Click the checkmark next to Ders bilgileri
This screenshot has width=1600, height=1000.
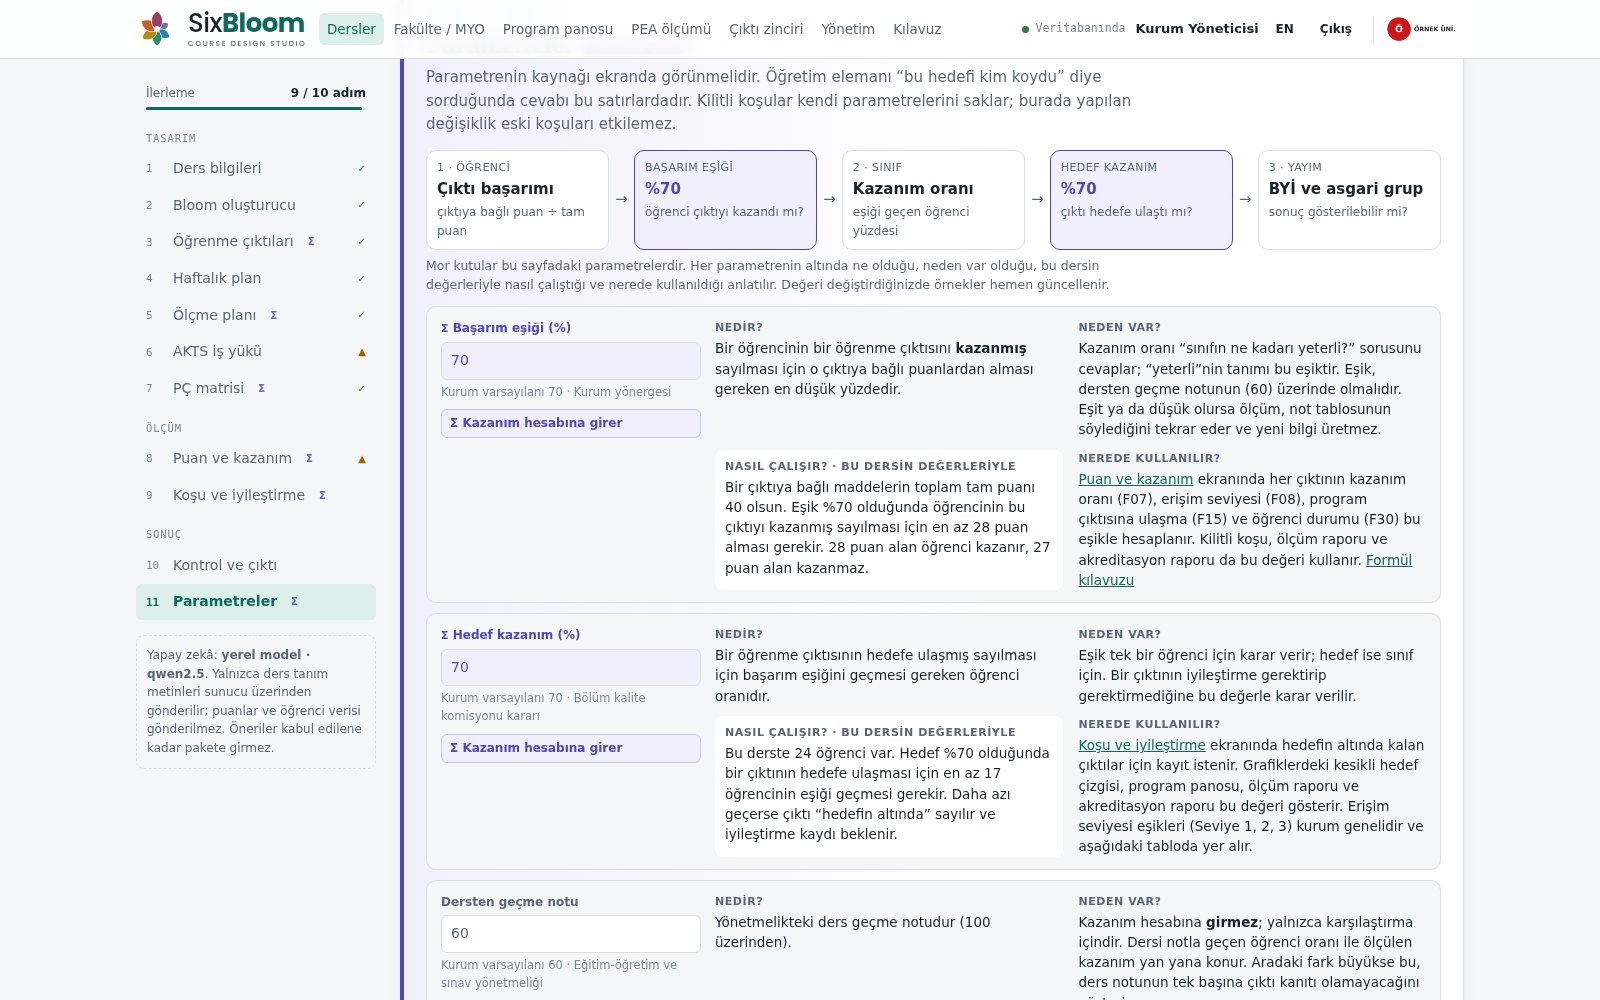(362, 168)
